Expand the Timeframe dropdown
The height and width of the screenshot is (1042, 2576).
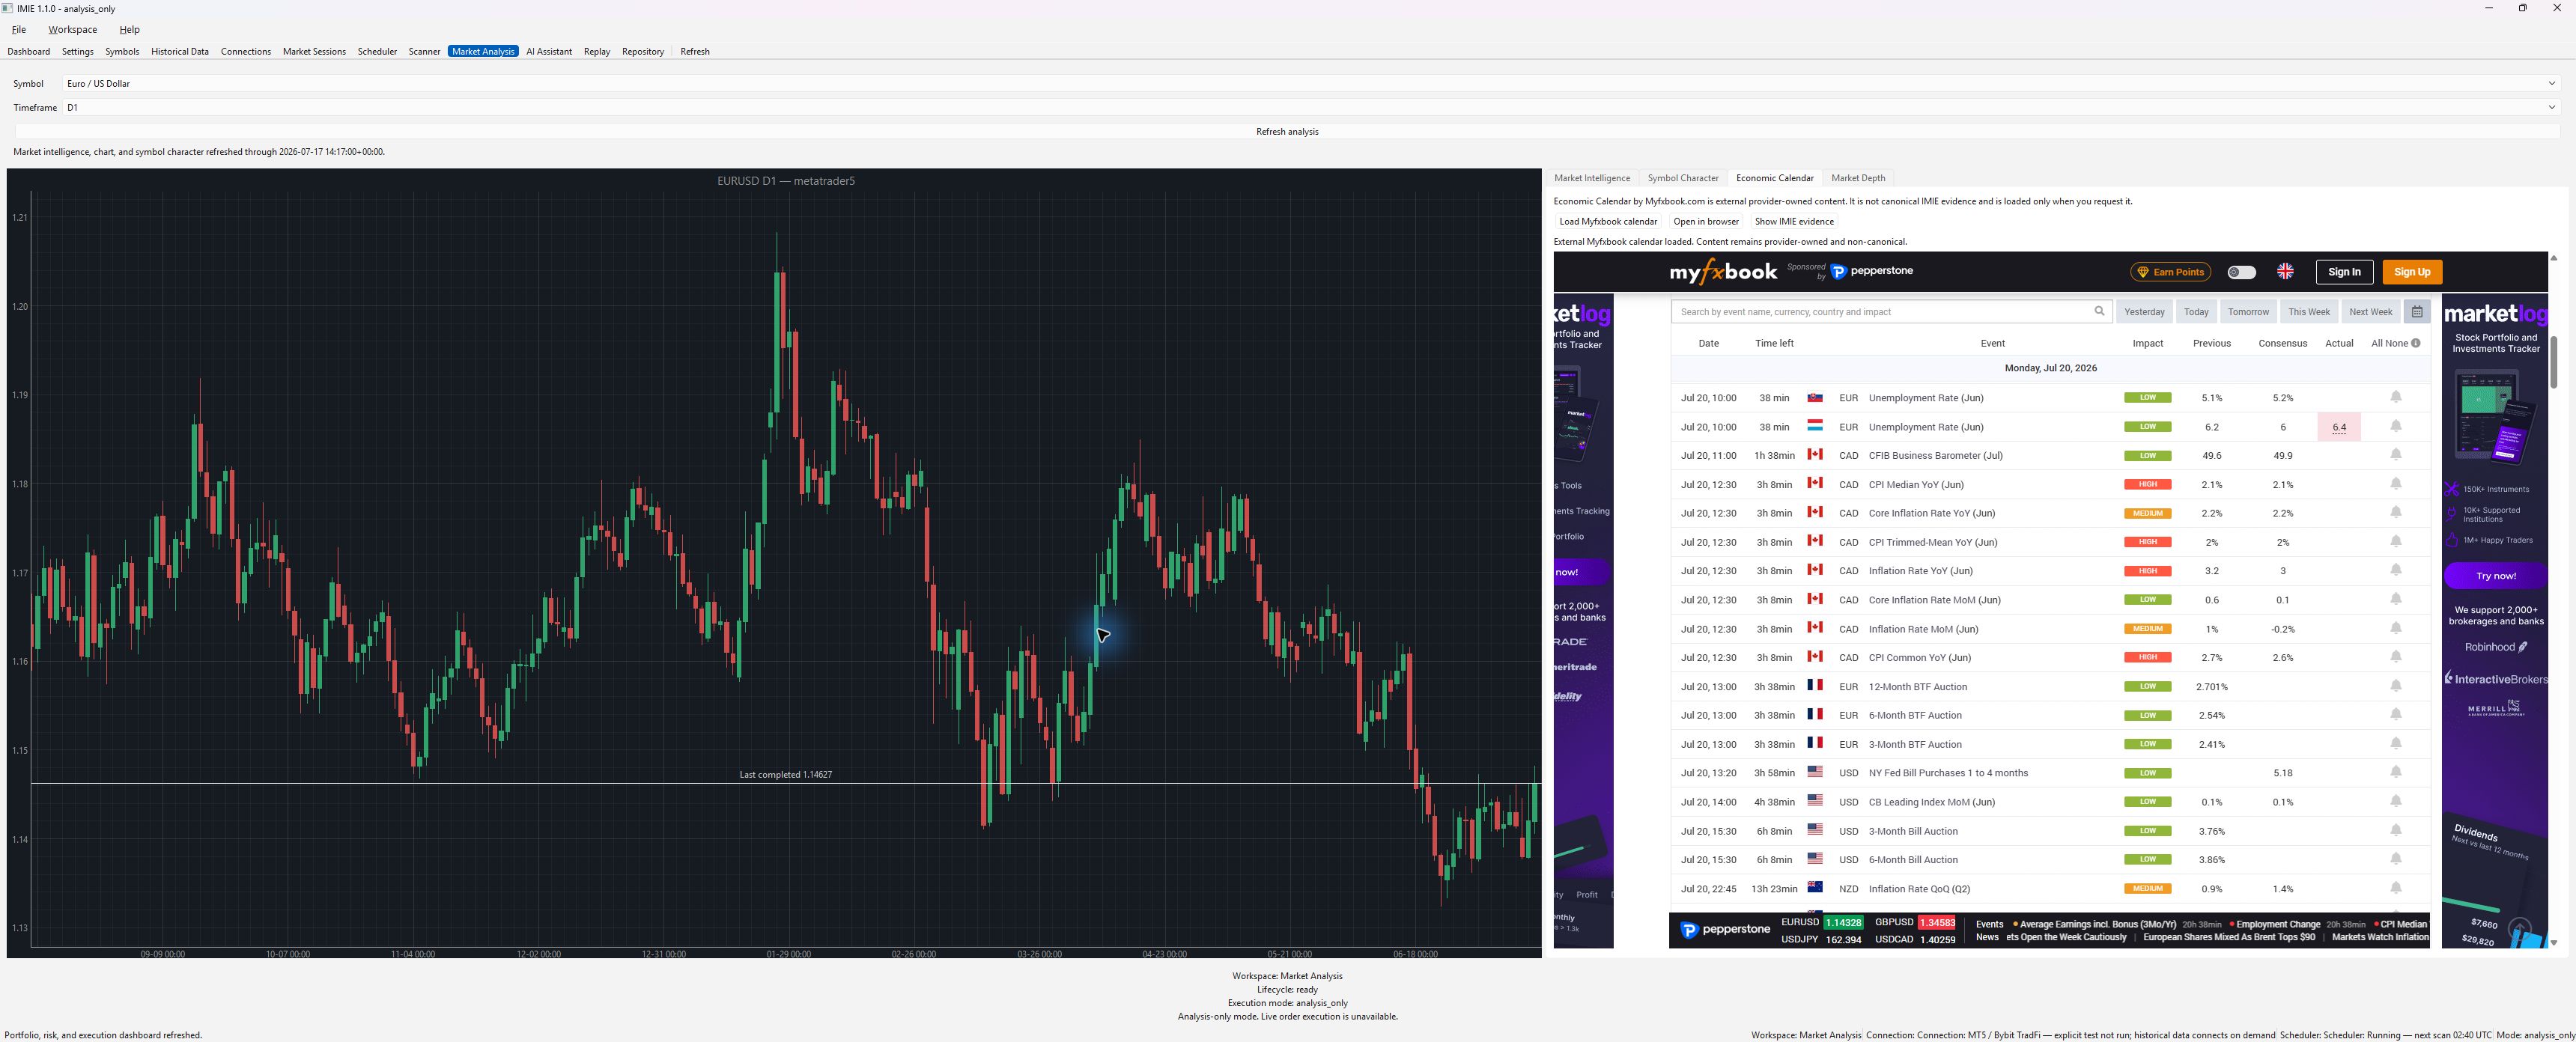(1310, 107)
